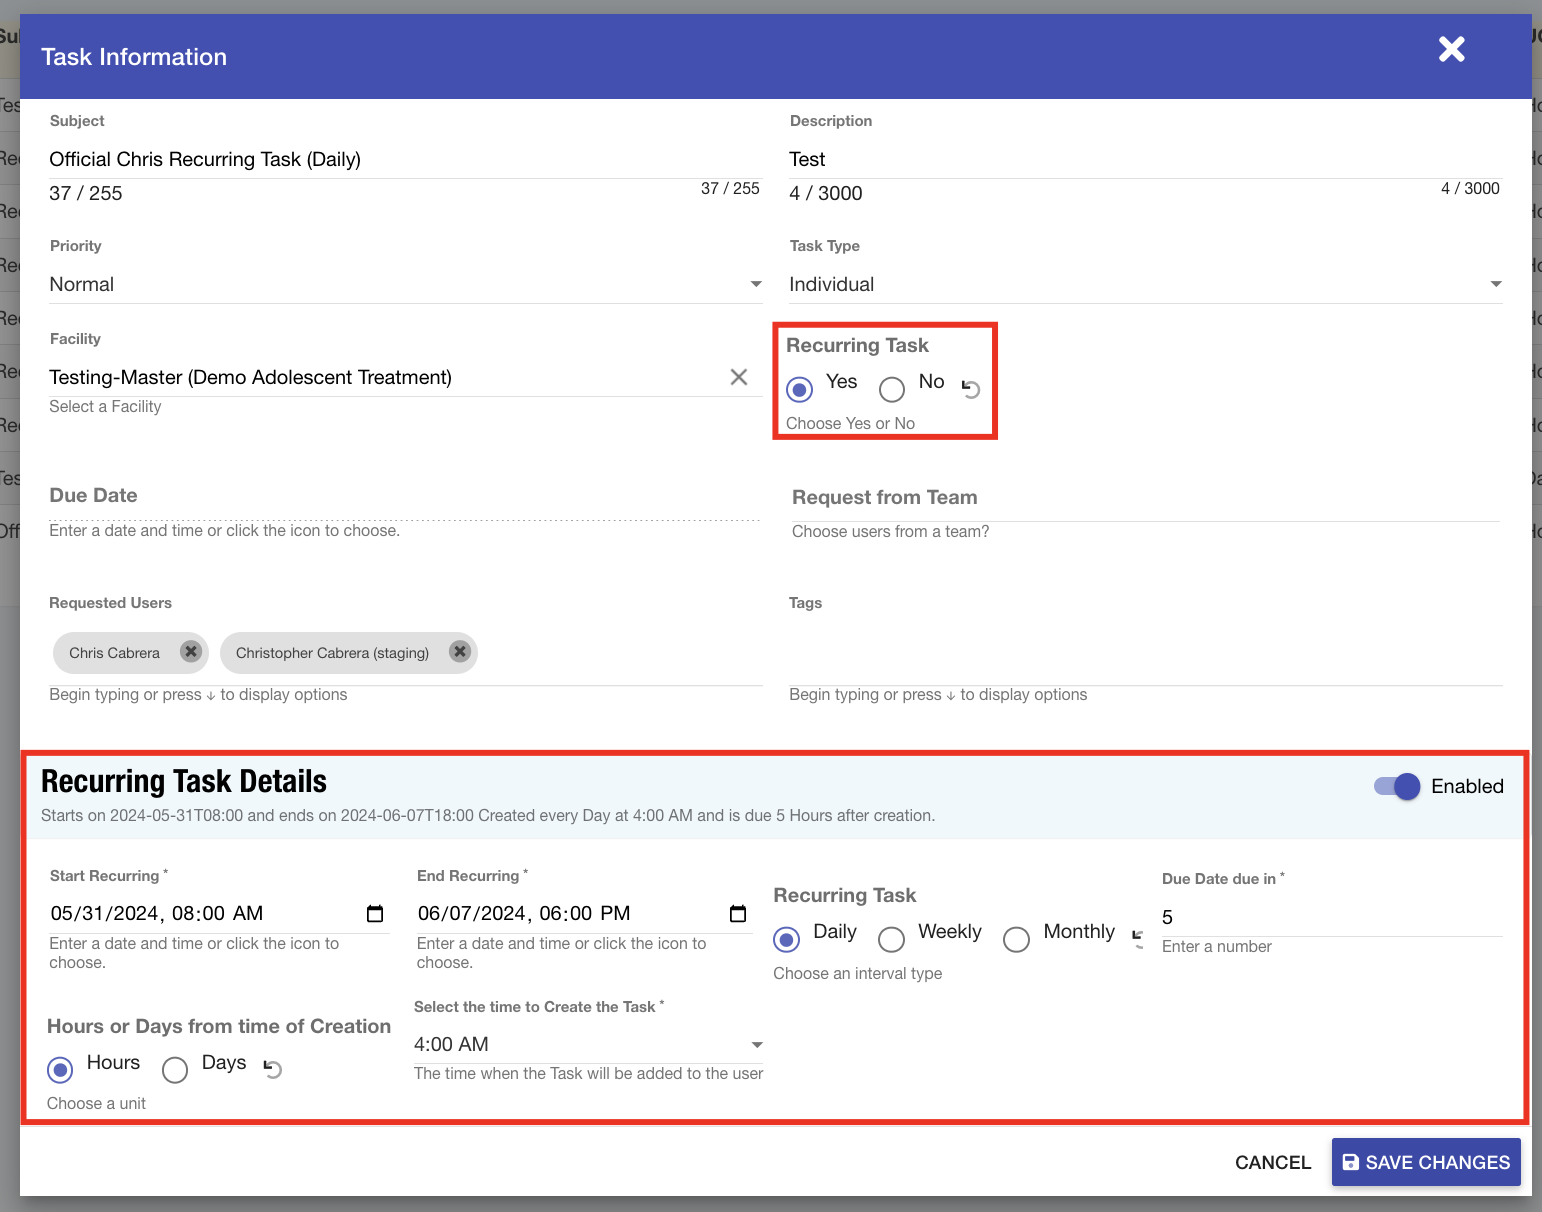Remove Chris Cabrera from Requested Users

pos(190,652)
